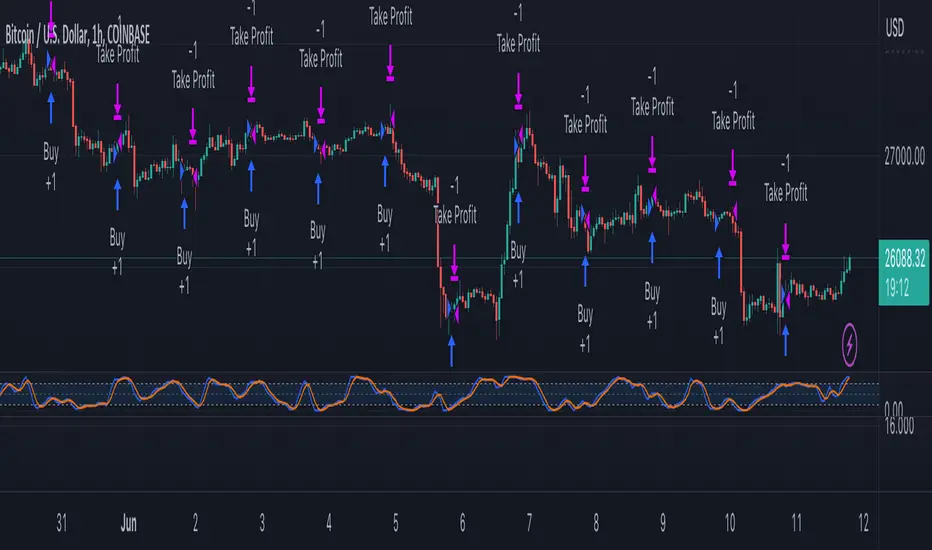Click the magenta Take Profit arrow near June 7 peak

[x=518, y=92]
